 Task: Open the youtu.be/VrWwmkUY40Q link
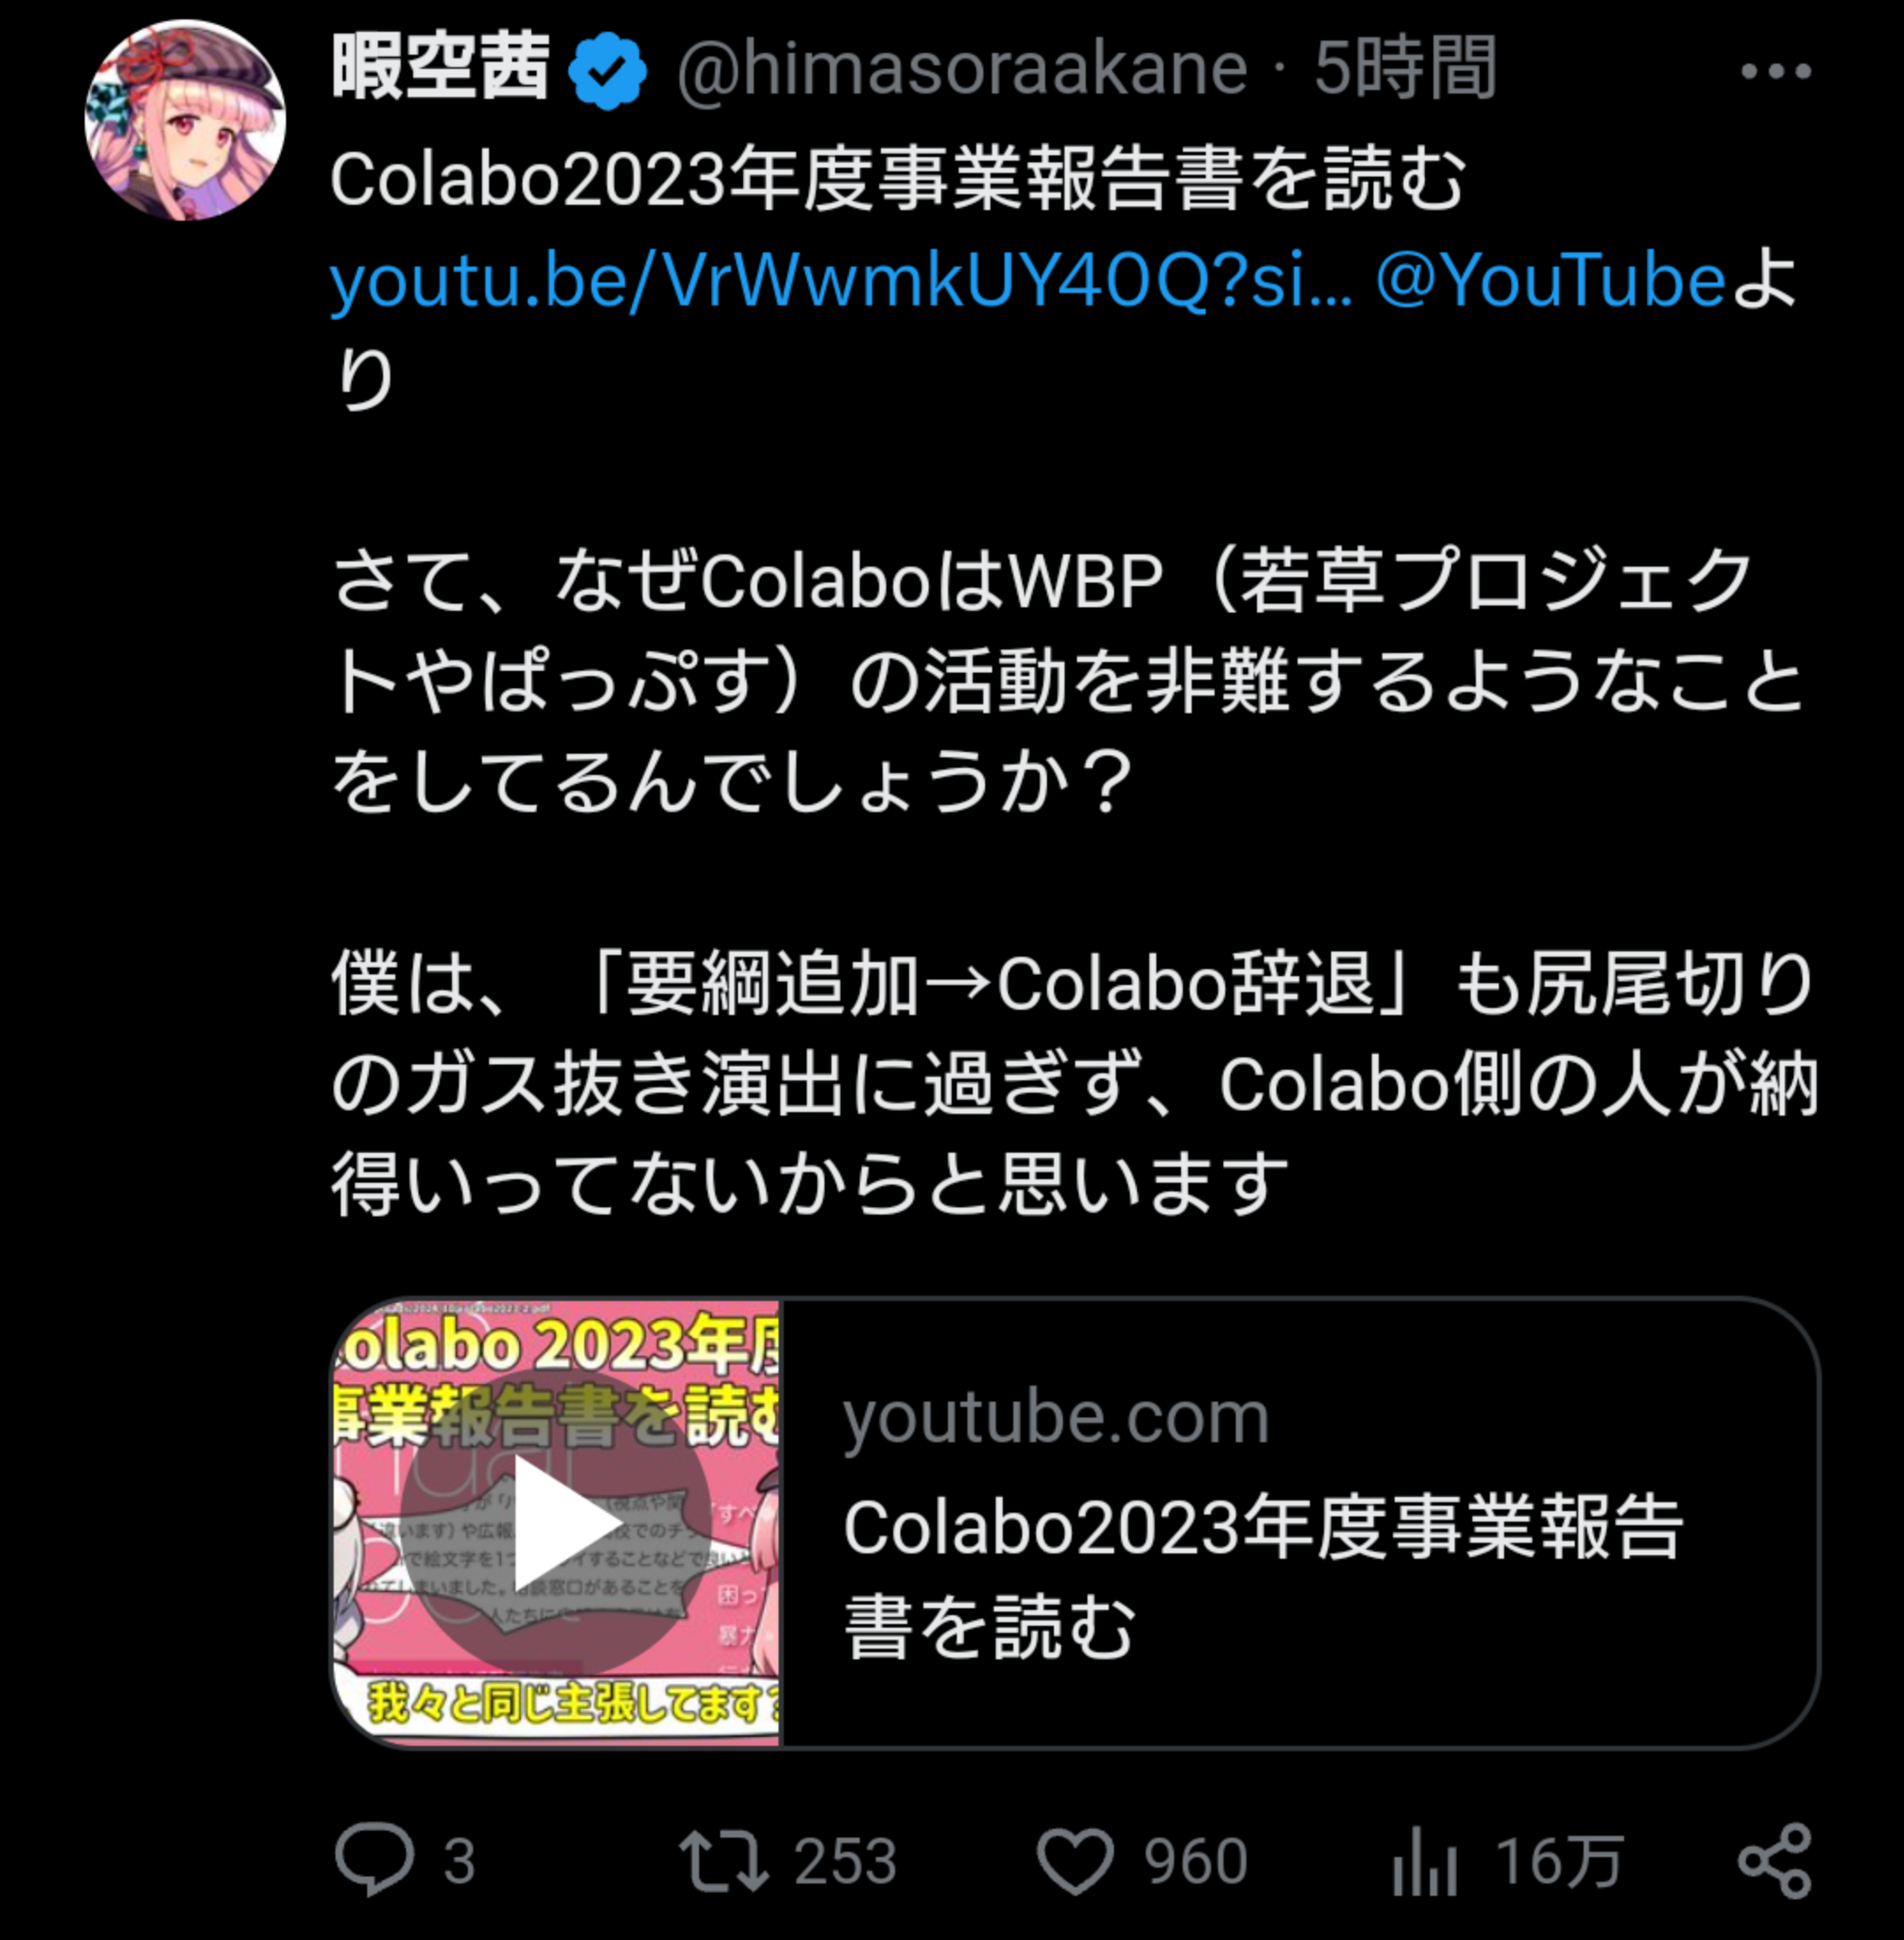click(841, 281)
